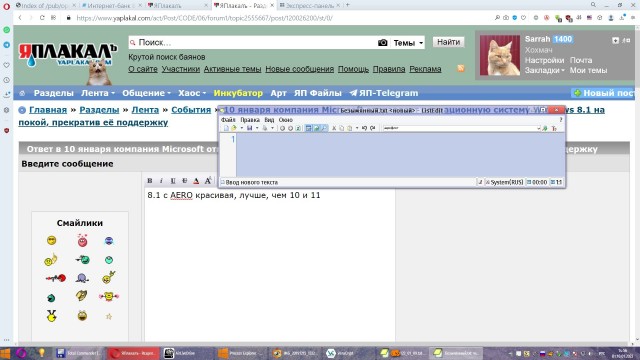The height and width of the screenshot is (360, 640).
Task: Open the Общение dropdown in navigation bar
Action: [x=146, y=93]
